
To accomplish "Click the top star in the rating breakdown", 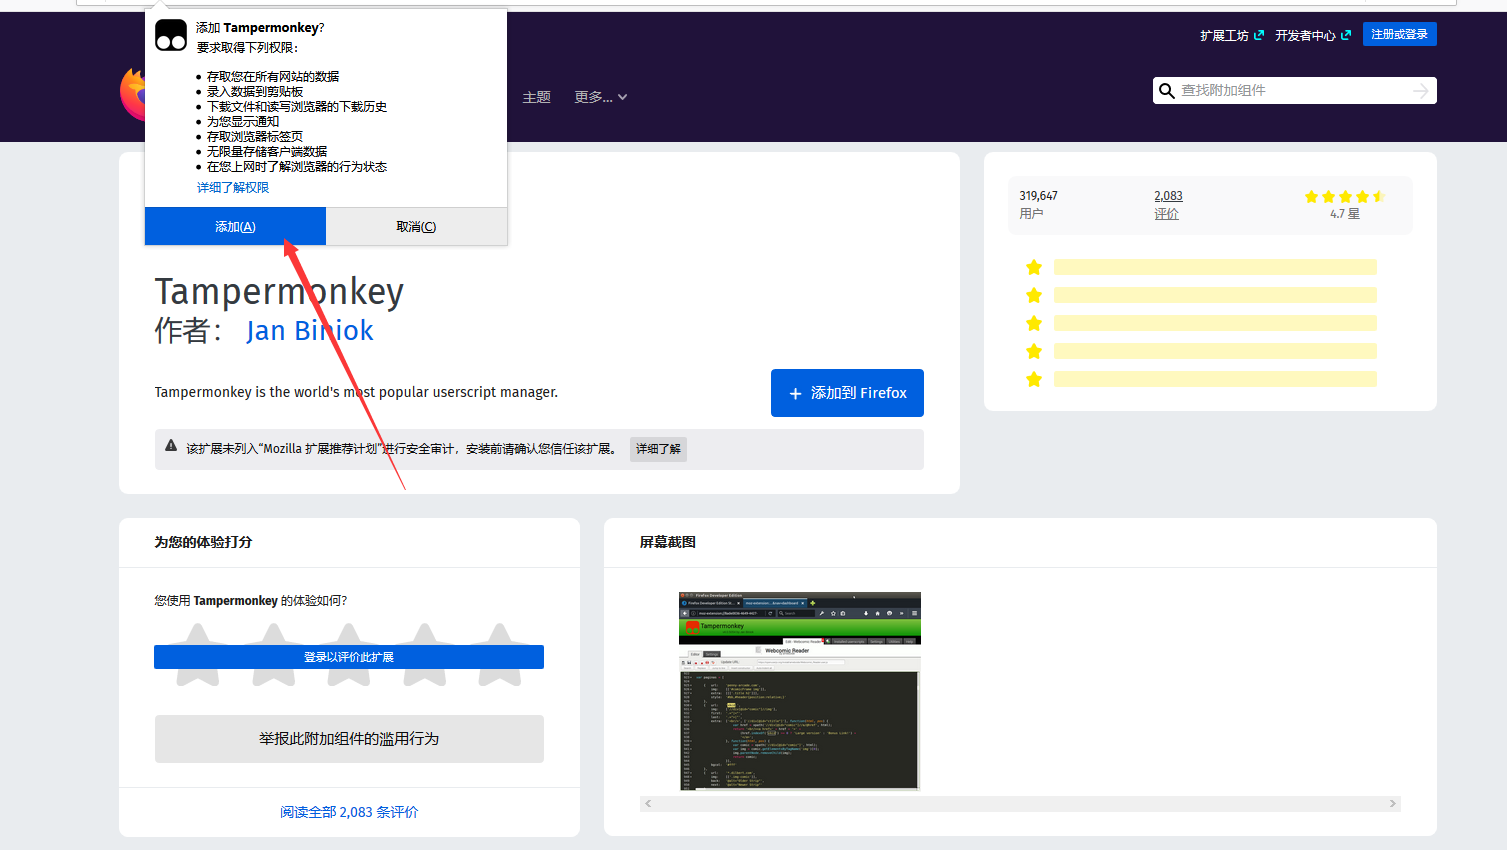I will pos(1034,267).
